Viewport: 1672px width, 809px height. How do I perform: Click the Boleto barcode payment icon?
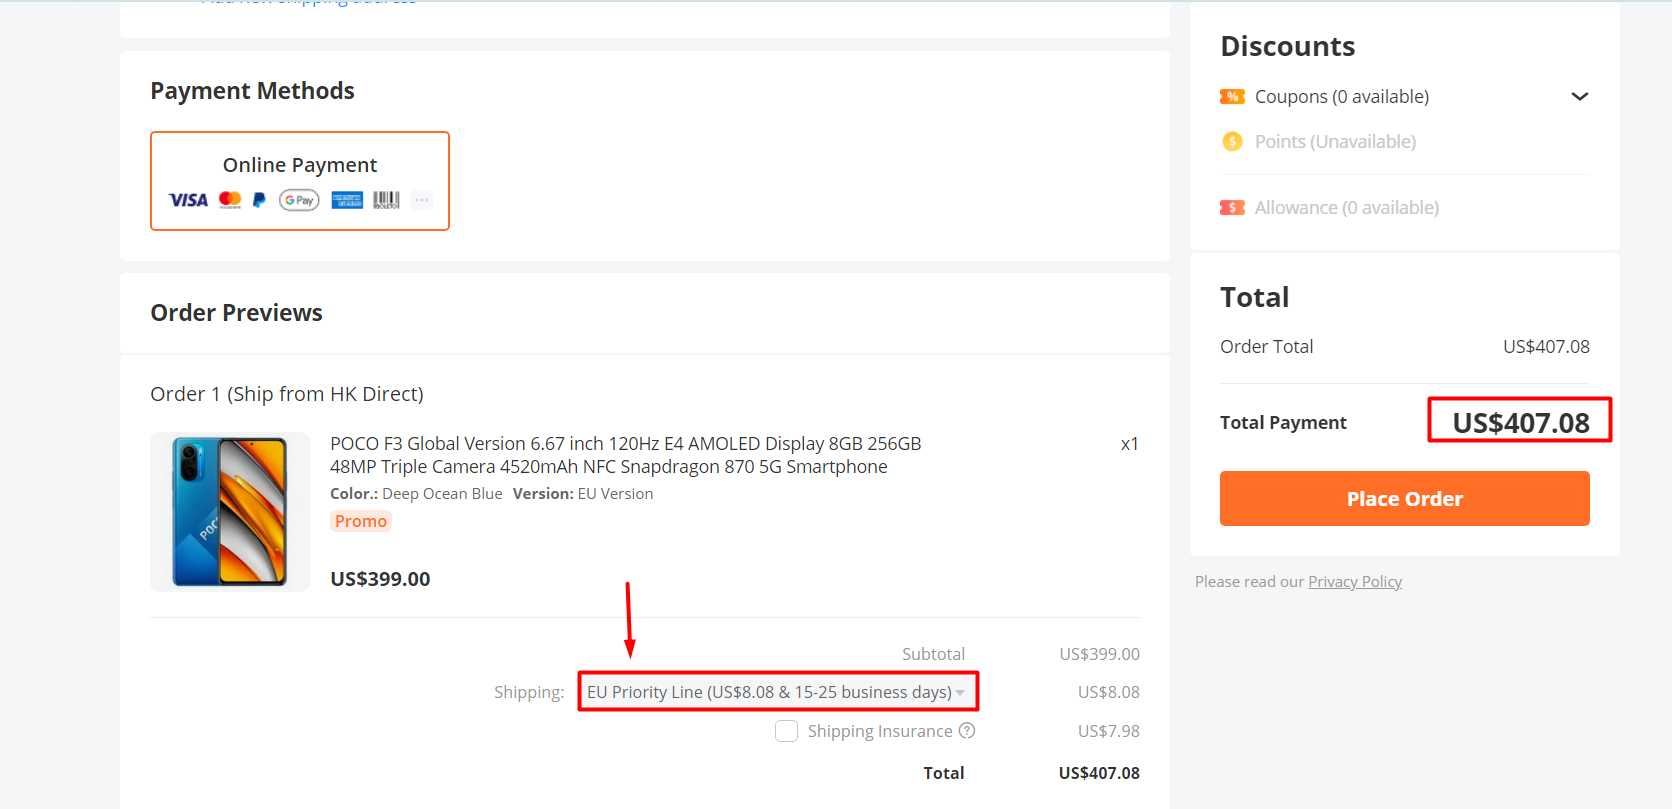tap(386, 200)
